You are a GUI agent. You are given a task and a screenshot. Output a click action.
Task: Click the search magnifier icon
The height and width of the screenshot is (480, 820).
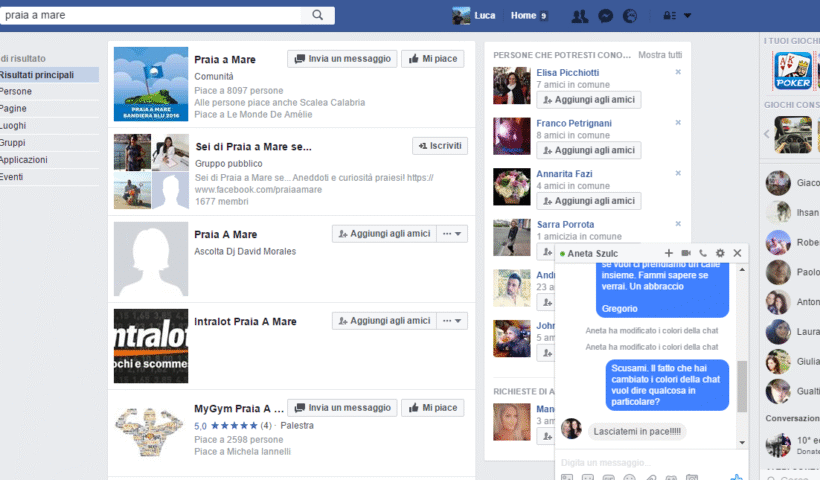[x=318, y=15]
